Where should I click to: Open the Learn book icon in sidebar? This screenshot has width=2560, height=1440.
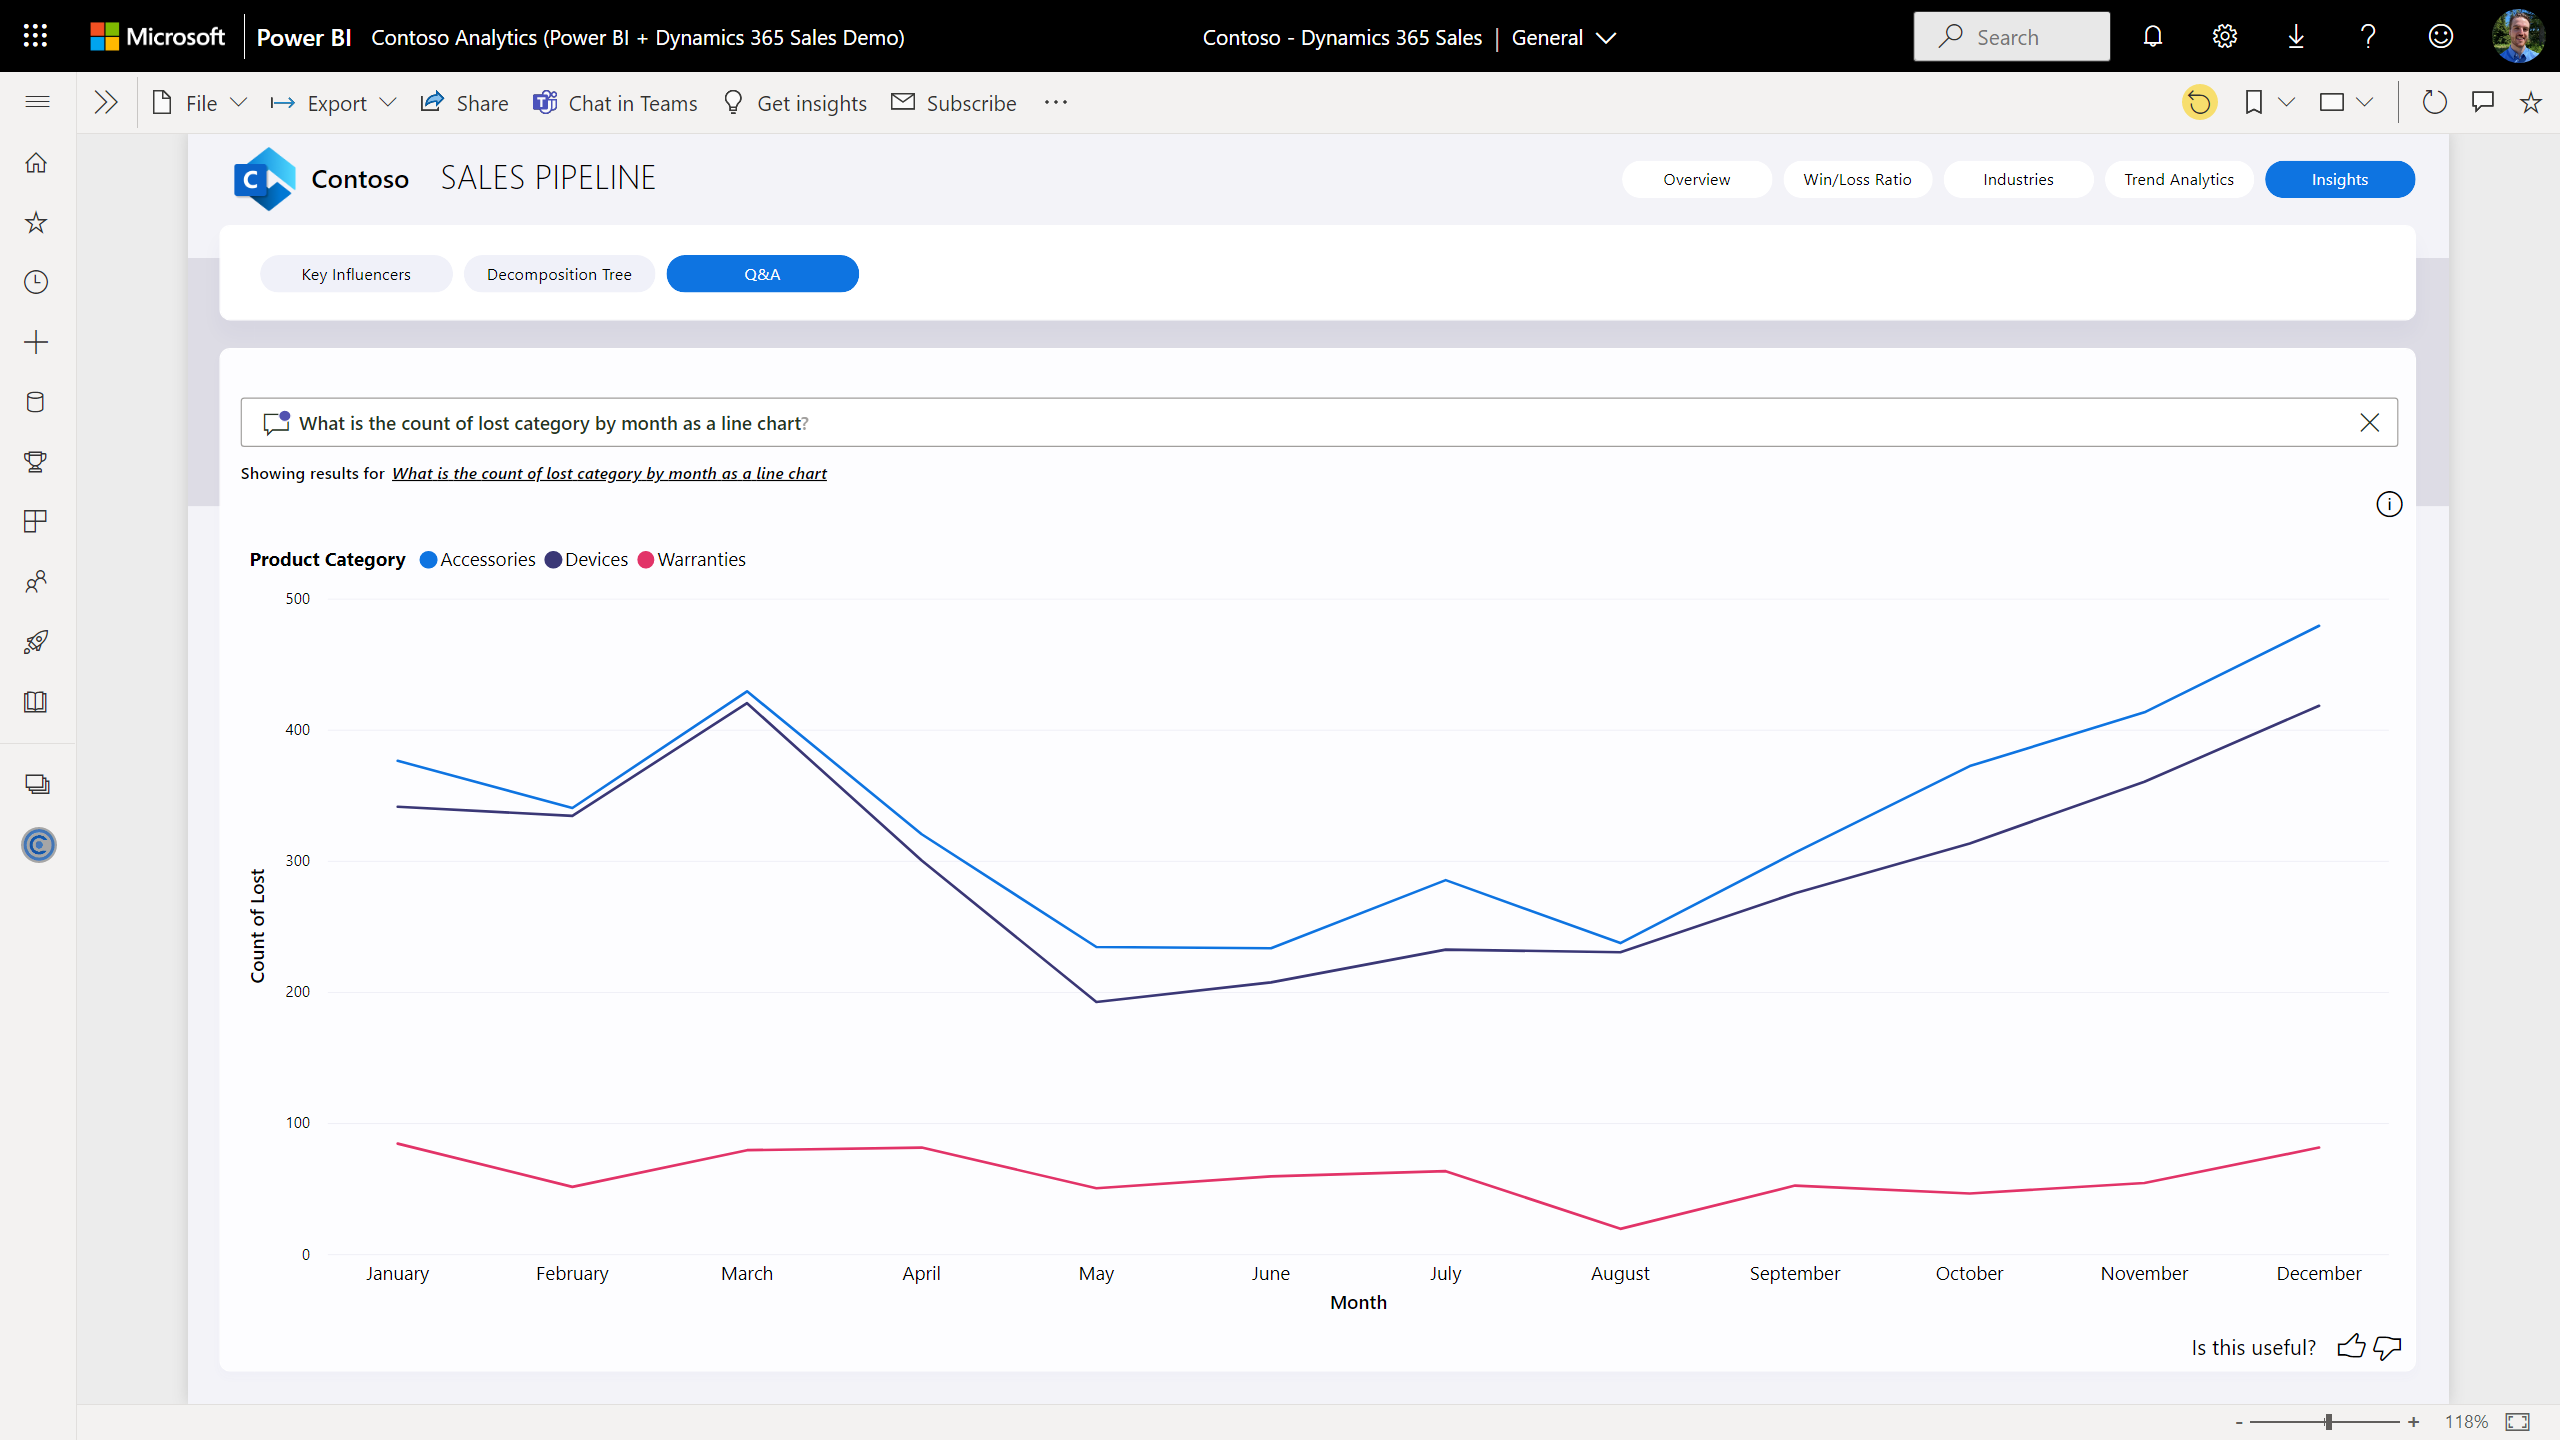point(36,701)
